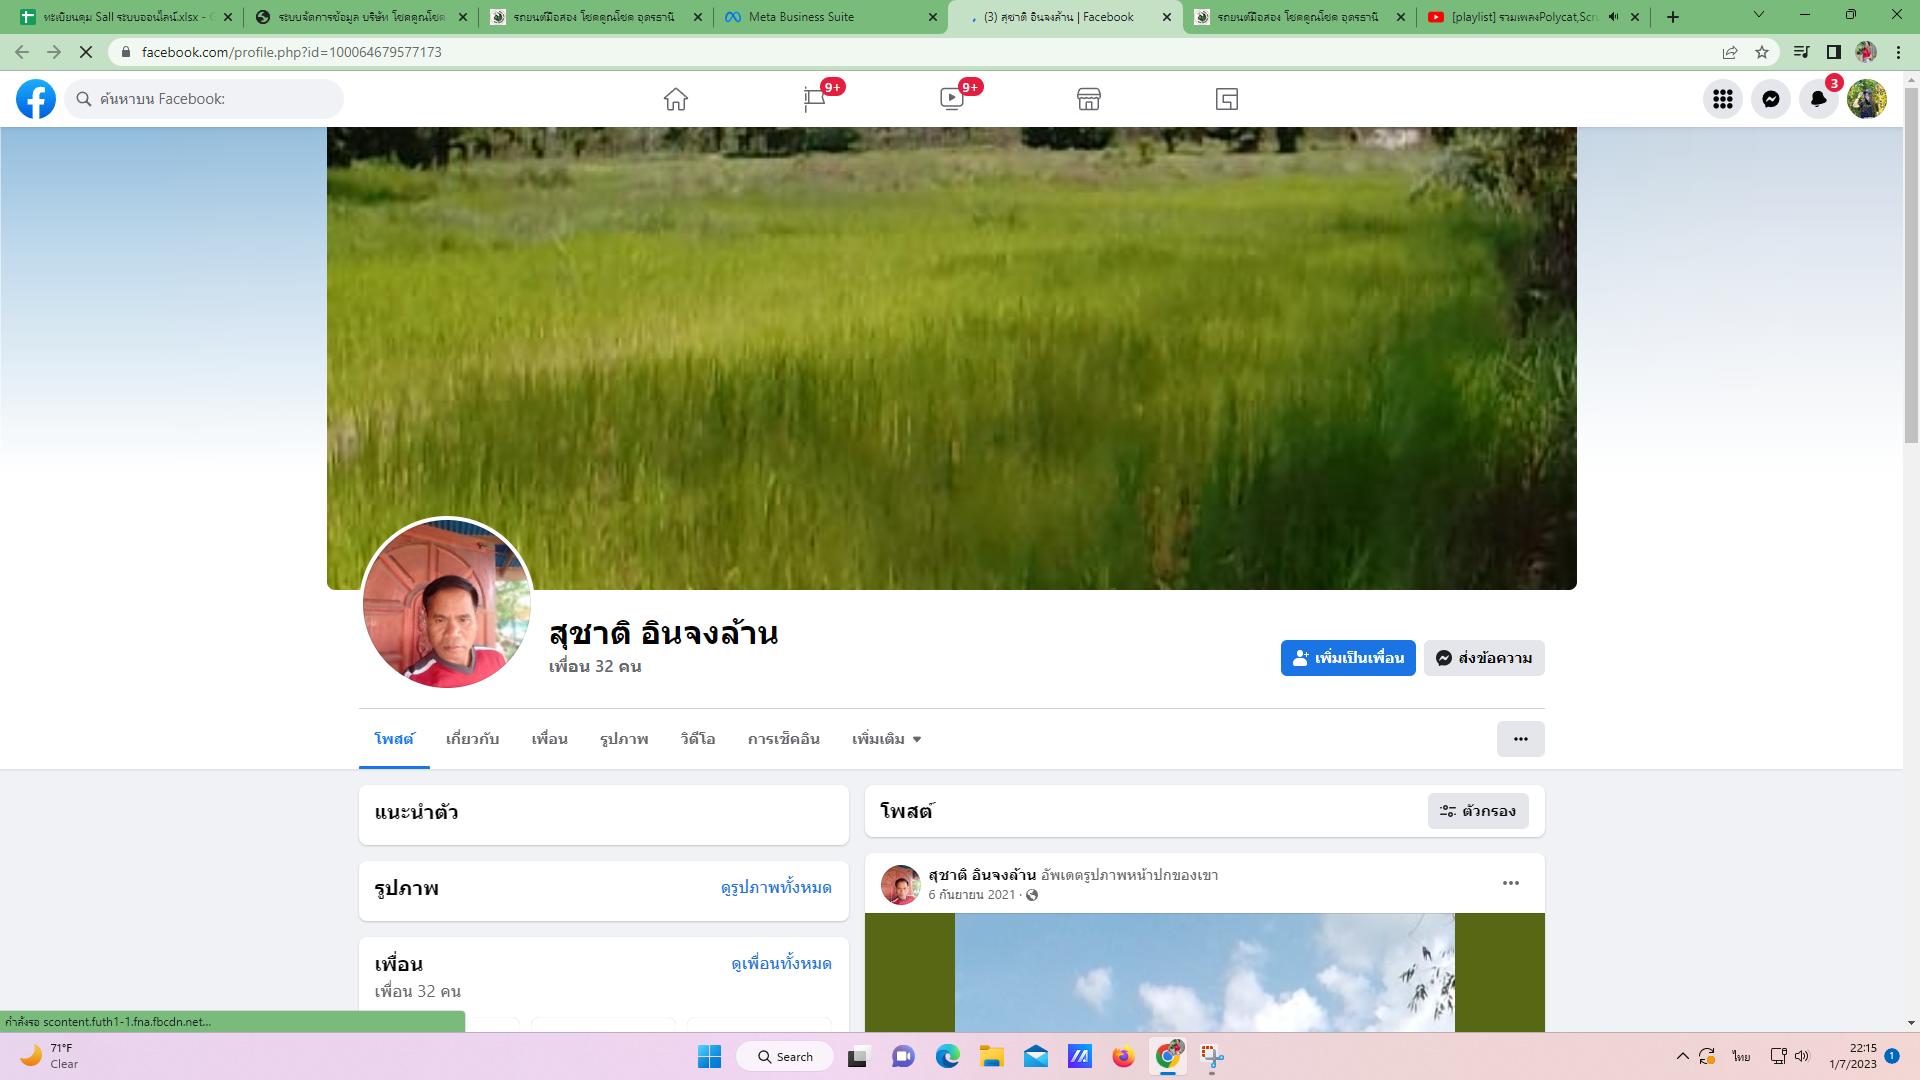Open the notifications bell icon
The height and width of the screenshot is (1080, 1920).
click(x=1818, y=99)
